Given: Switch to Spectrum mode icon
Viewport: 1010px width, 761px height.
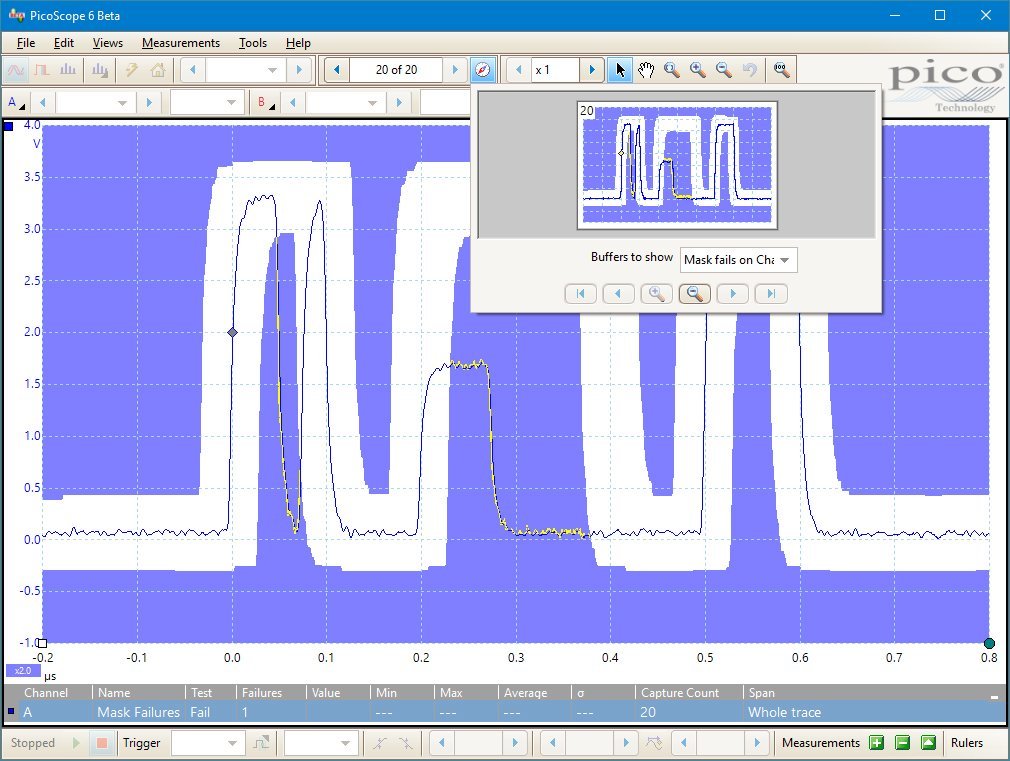Looking at the screenshot, I should tap(68, 70).
